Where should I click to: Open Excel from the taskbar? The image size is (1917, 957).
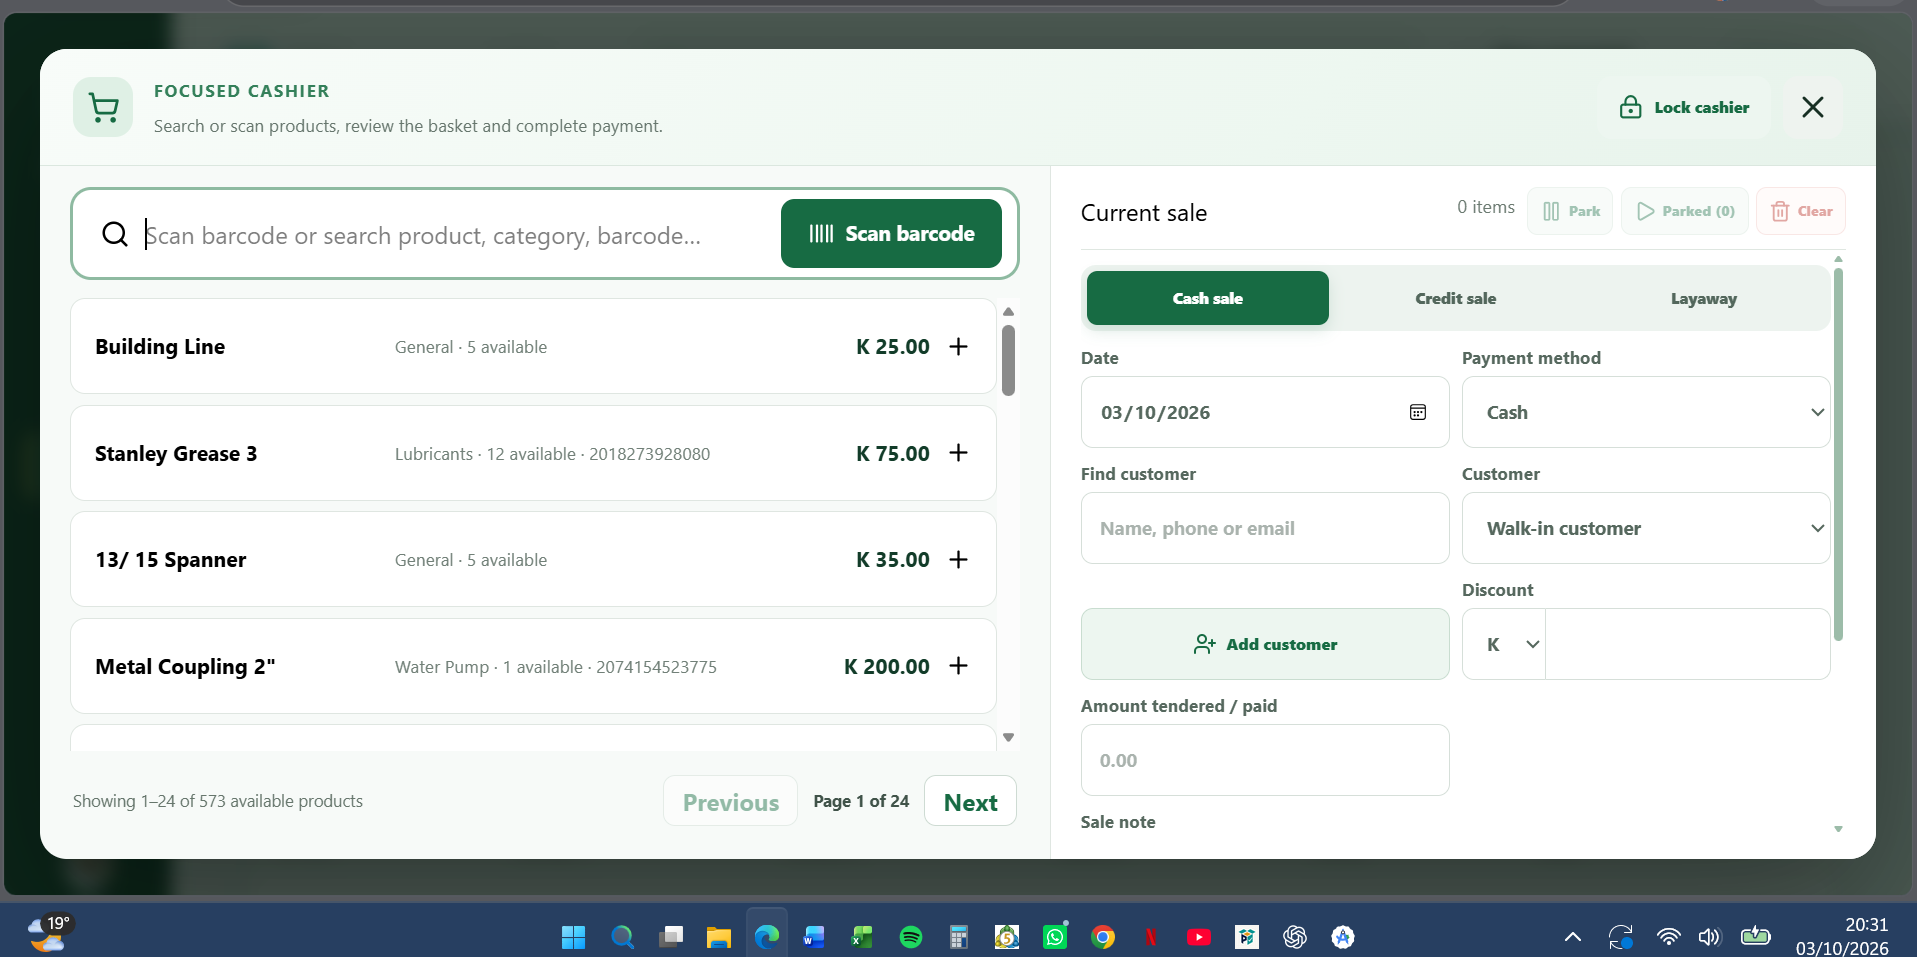[863, 937]
